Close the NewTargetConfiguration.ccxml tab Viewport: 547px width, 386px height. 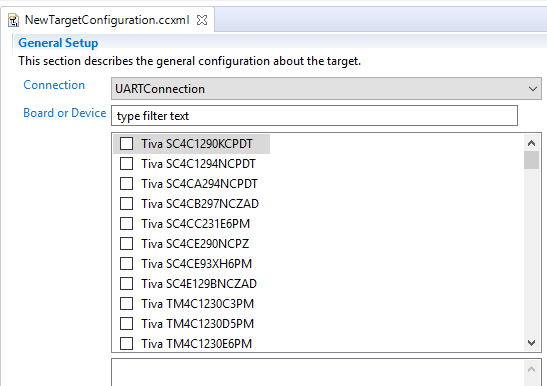(202, 20)
